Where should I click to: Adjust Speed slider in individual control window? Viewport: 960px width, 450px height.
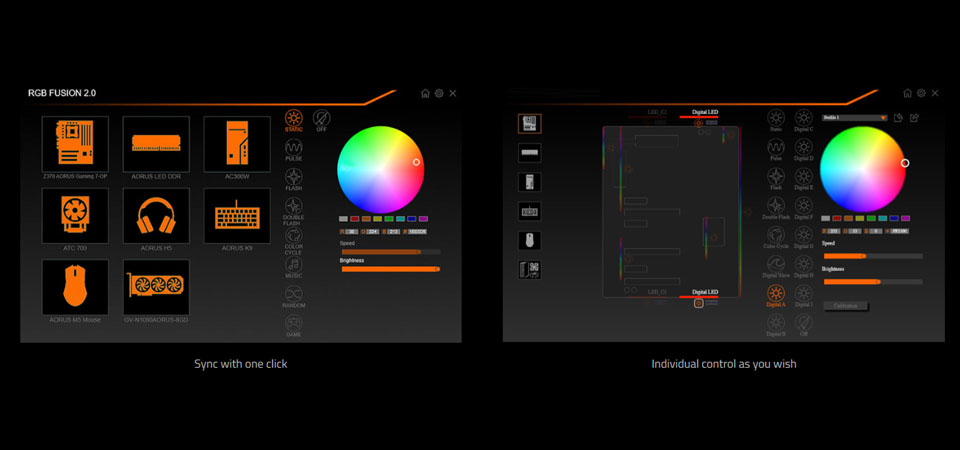click(x=873, y=256)
